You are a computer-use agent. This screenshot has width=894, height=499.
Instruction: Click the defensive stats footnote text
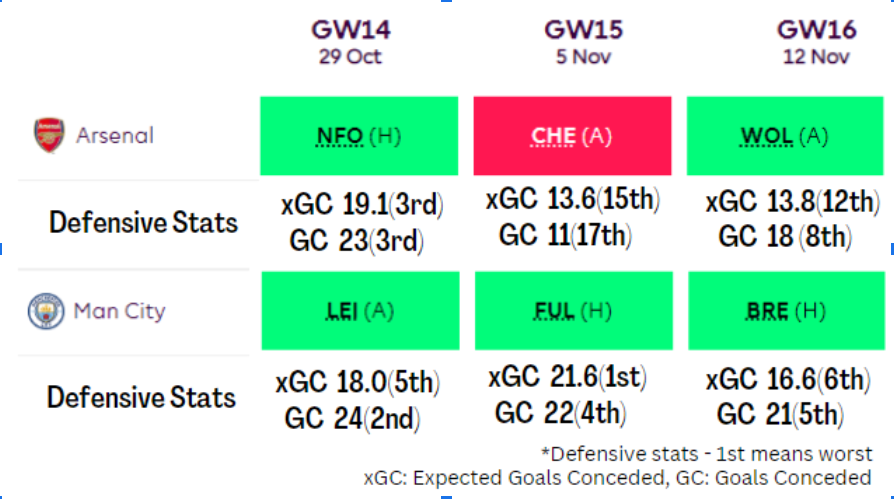(706, 454)
